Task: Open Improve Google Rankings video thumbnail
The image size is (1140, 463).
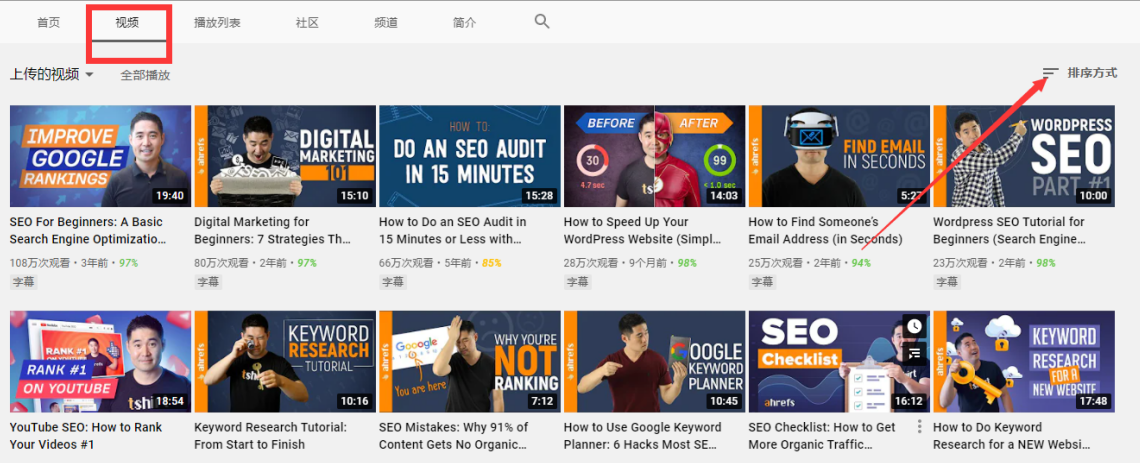Action: coord(100,156)
